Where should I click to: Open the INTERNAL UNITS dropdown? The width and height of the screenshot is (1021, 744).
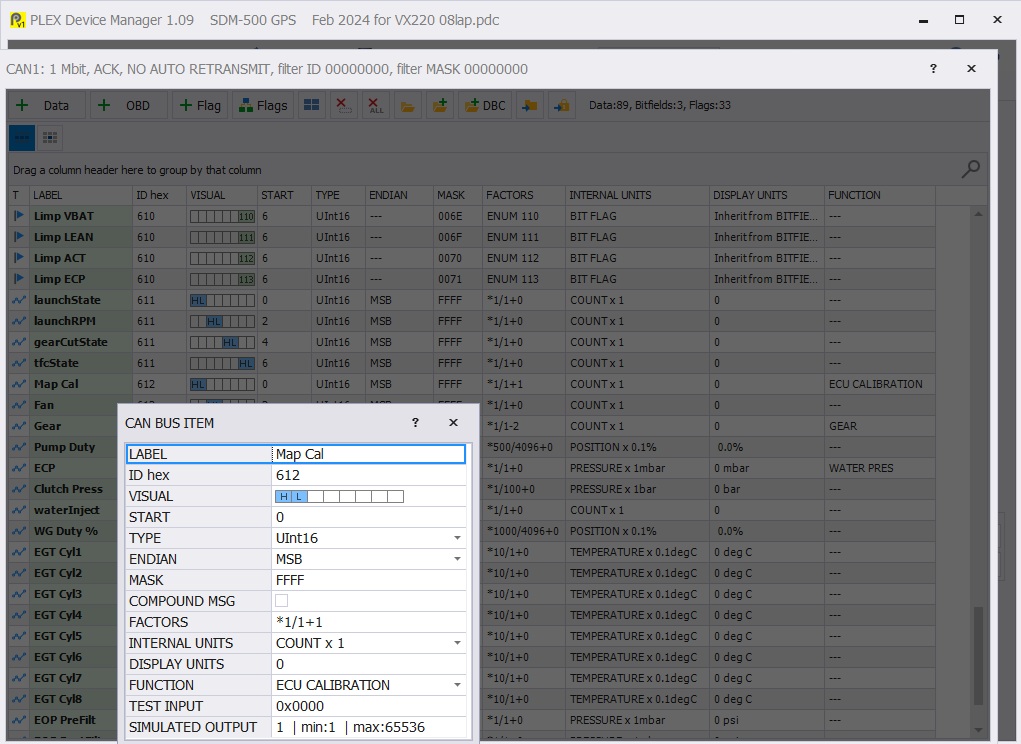pyautogui.click(x=457, y=644)
